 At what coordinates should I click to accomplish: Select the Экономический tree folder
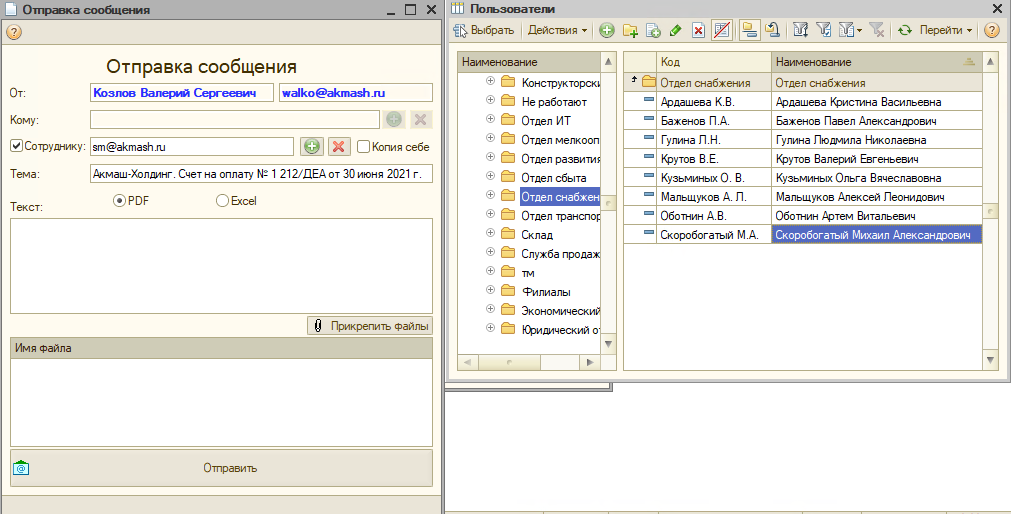click(560, 311)
